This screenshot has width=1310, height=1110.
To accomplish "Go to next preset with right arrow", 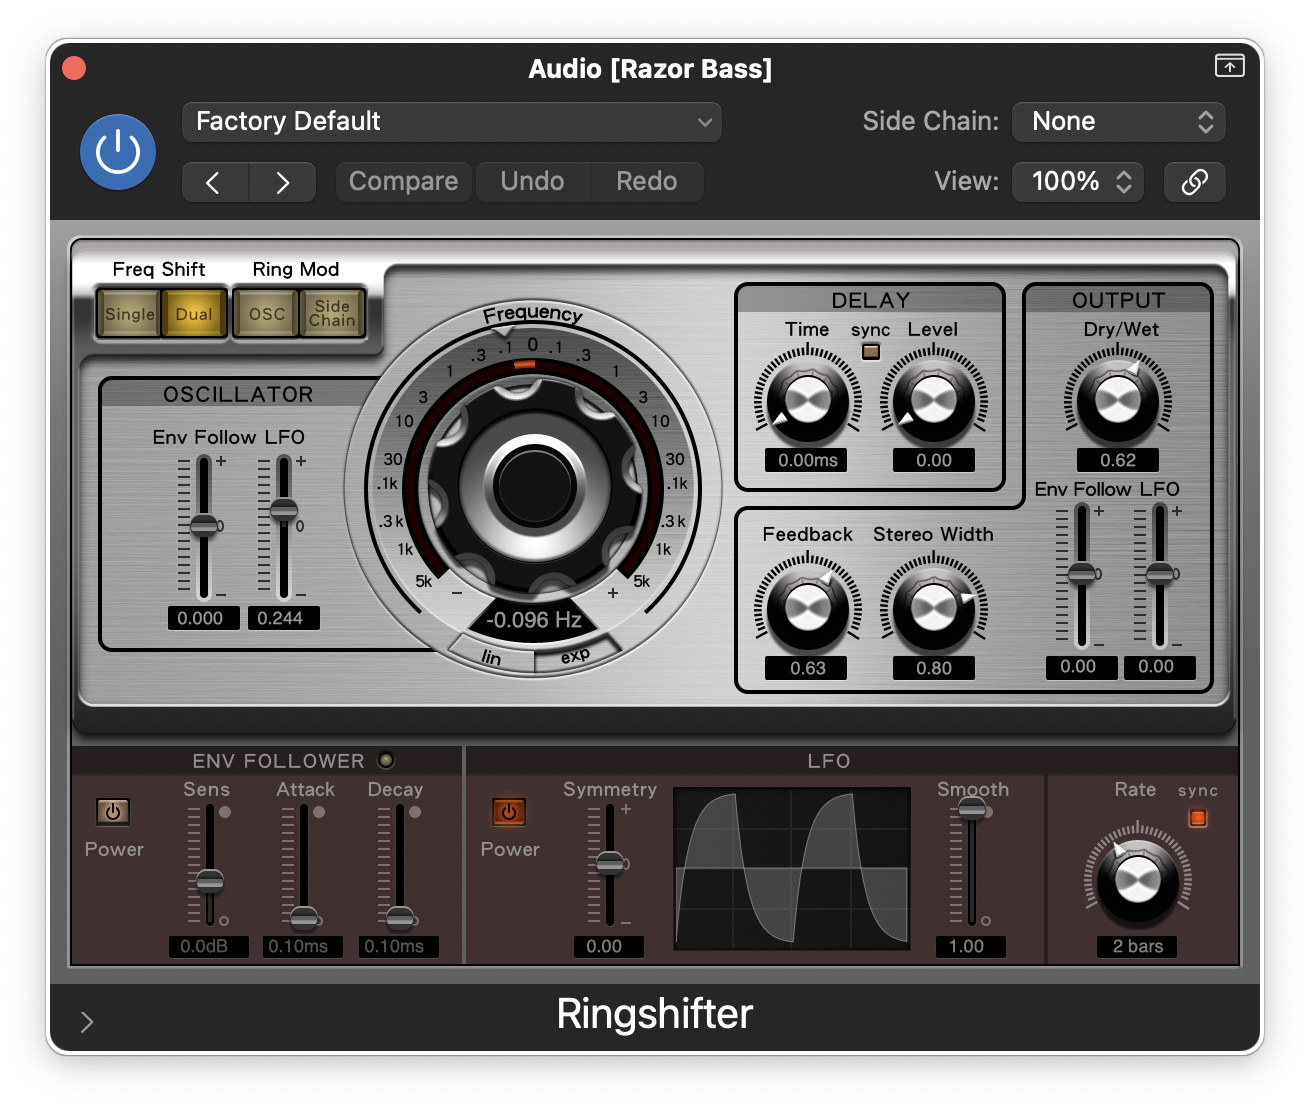I will pos(283,182).
